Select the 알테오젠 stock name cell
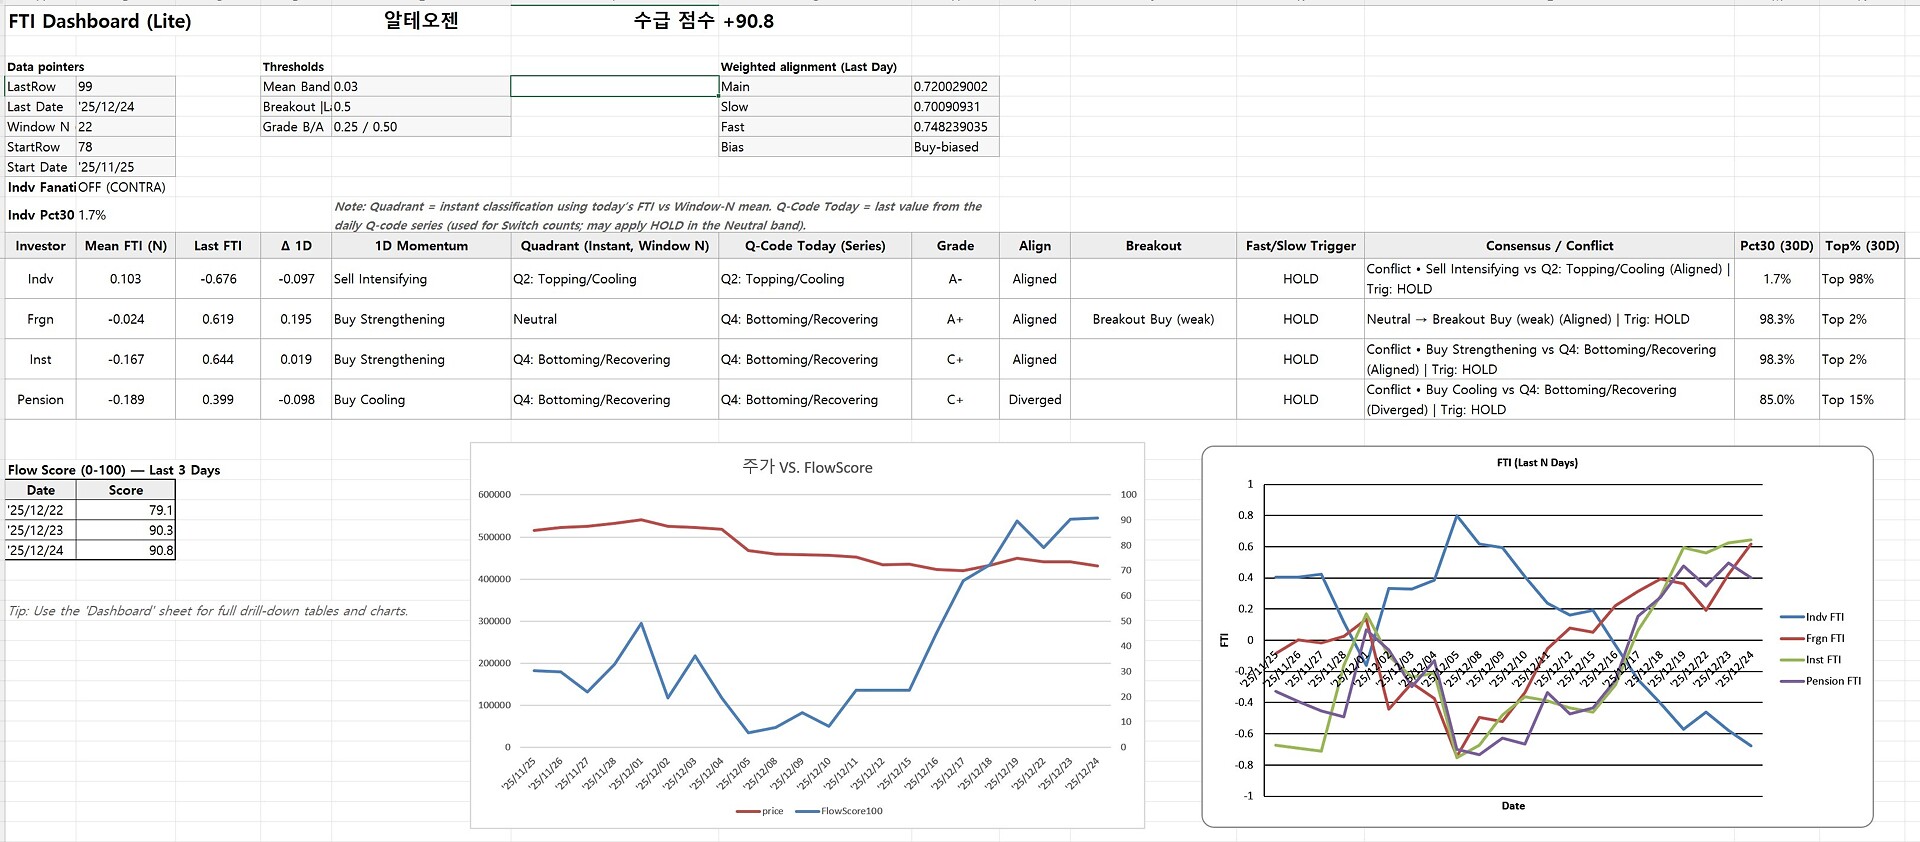The height and width of the screenshot is (842, 1920). click(421, 21)
